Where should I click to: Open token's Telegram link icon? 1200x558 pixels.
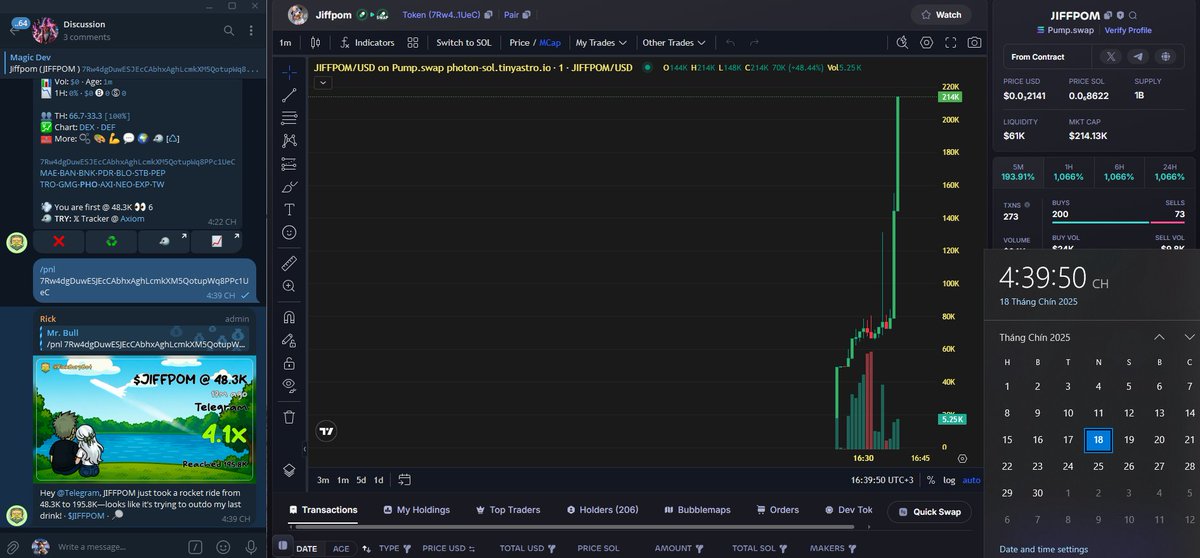point(1138,57)
